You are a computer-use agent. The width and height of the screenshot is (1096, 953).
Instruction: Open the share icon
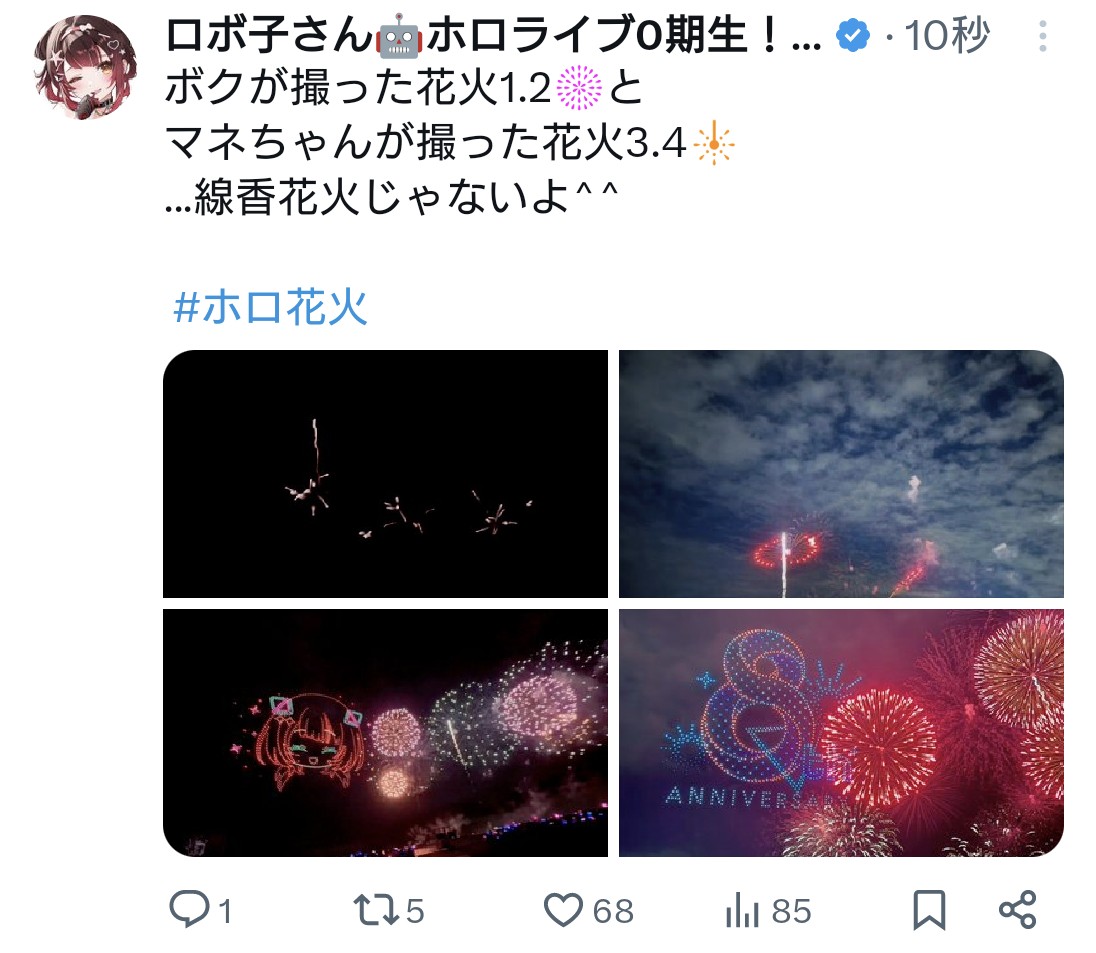click(1018, 910)
